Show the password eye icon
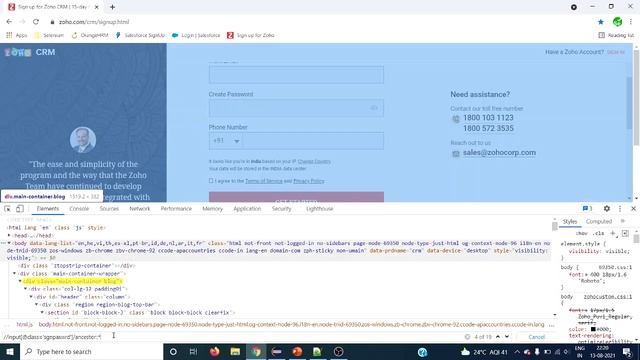640x360 pixels. coord(373,108)
